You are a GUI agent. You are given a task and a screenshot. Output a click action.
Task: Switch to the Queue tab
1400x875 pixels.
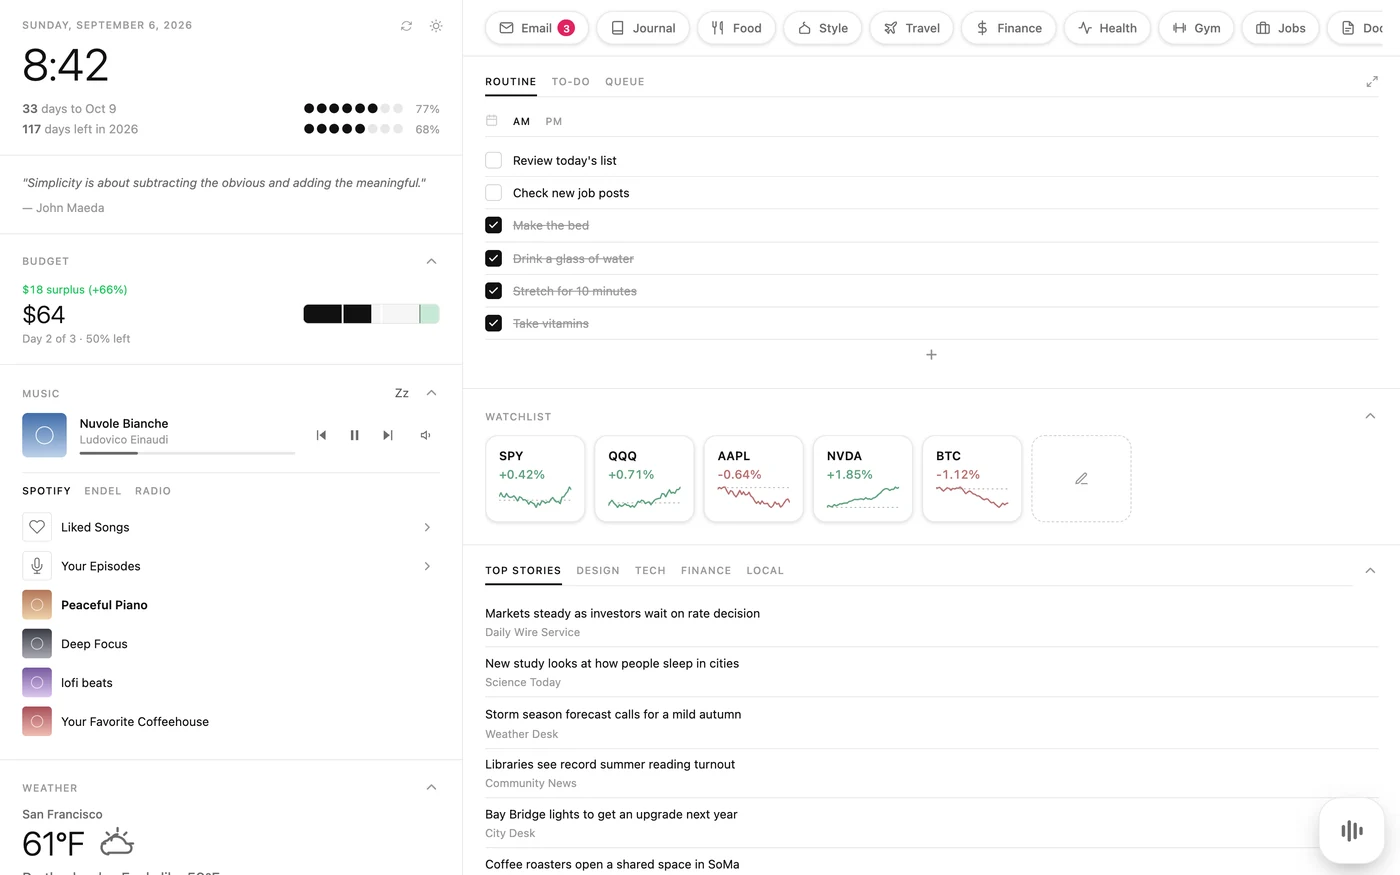[625, 82]
